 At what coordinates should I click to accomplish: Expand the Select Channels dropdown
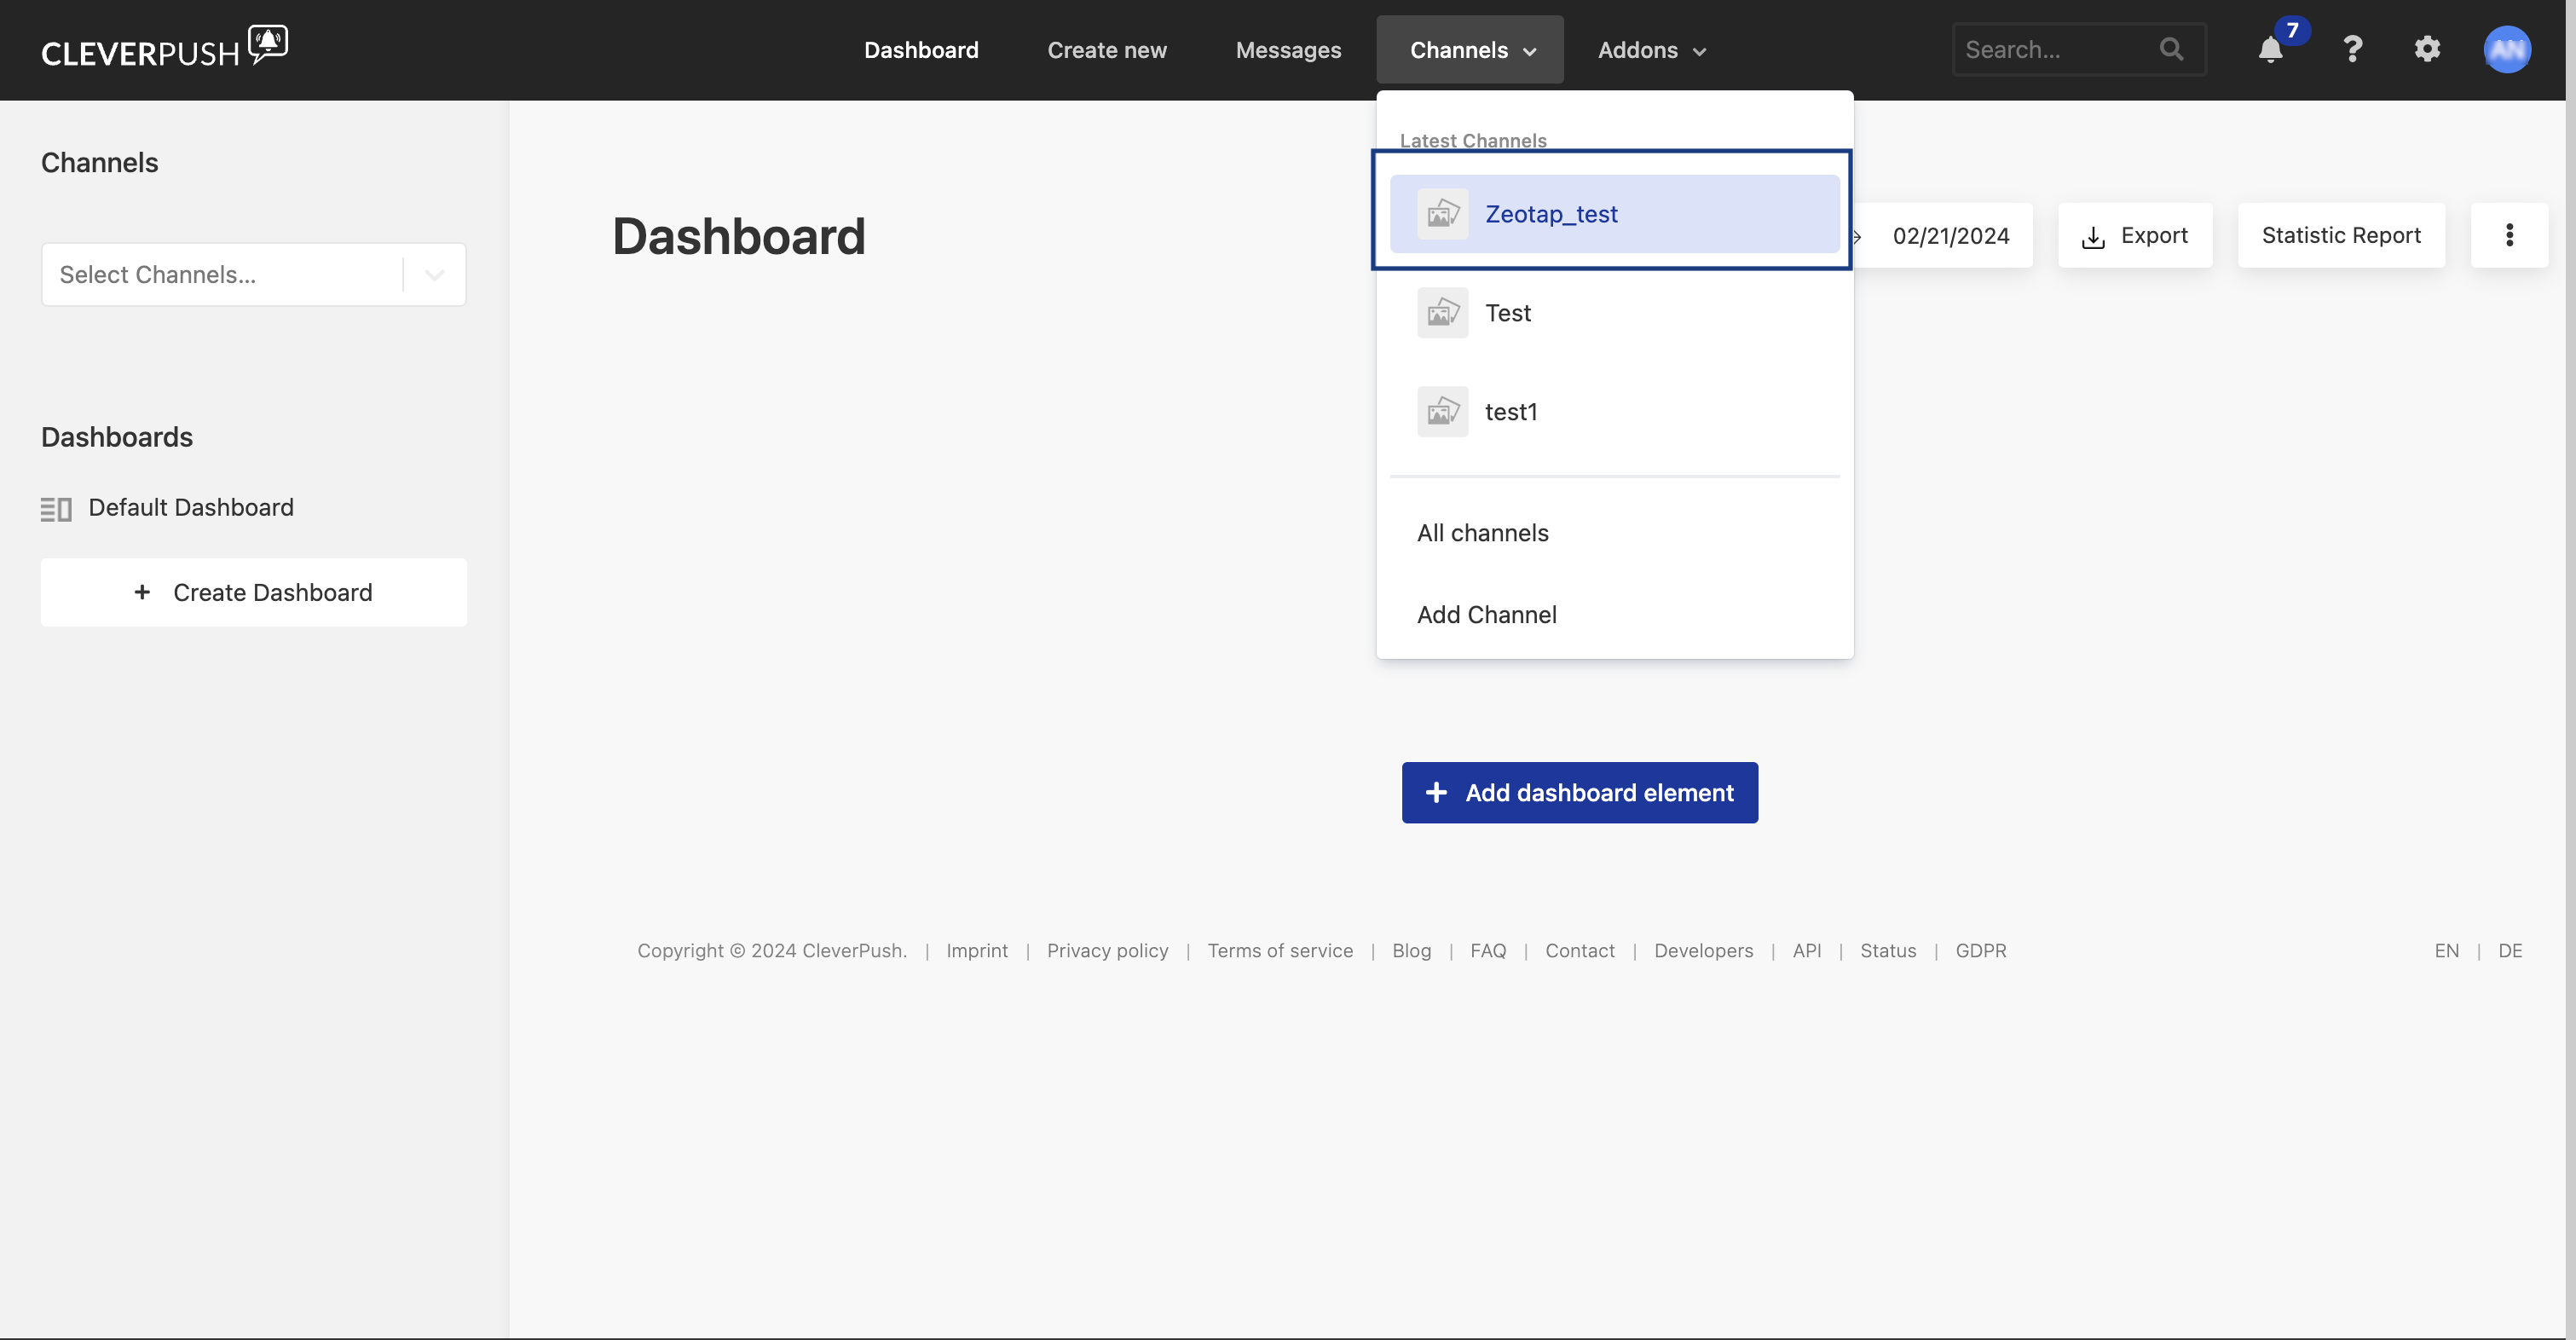coord(434,275)
